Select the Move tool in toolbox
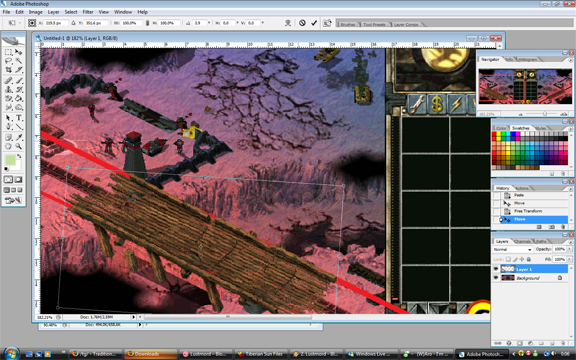 pos(19,52)
